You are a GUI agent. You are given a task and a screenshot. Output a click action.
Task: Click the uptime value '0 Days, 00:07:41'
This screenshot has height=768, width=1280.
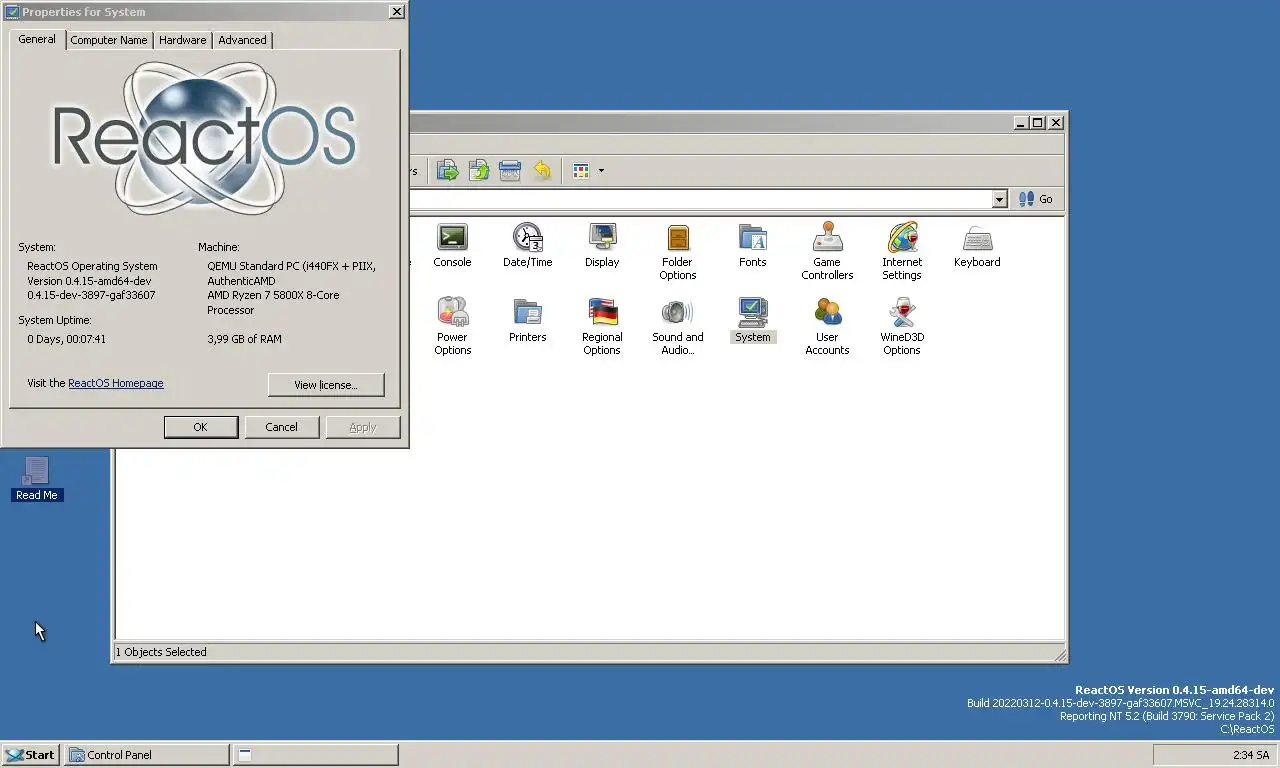pos(66,339)
